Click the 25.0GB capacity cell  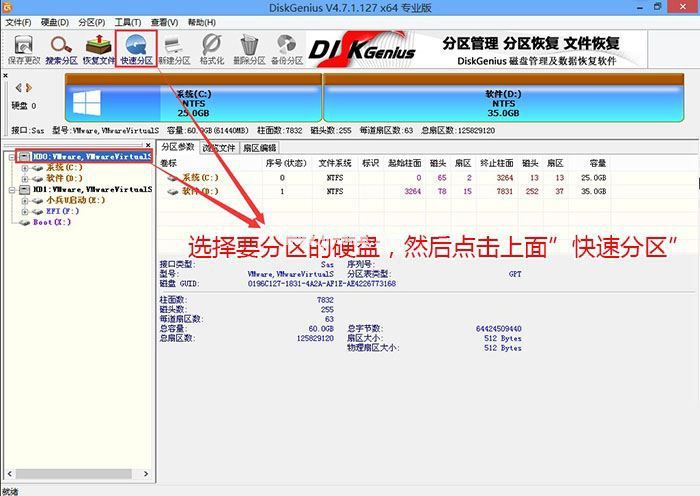tap(593, 178)
